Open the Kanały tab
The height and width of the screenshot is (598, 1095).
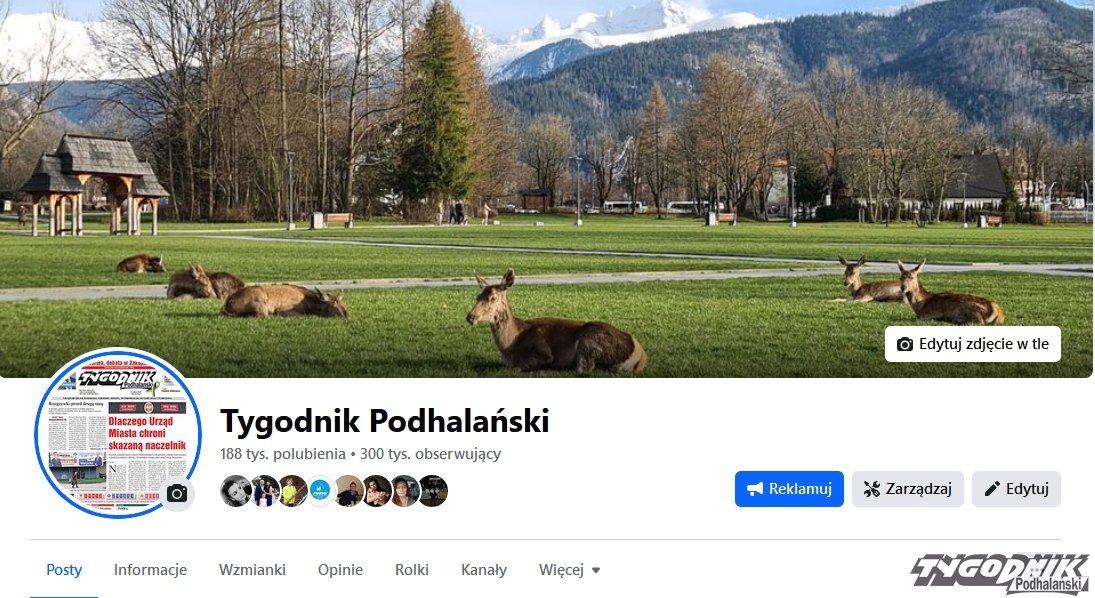[483, 570]
